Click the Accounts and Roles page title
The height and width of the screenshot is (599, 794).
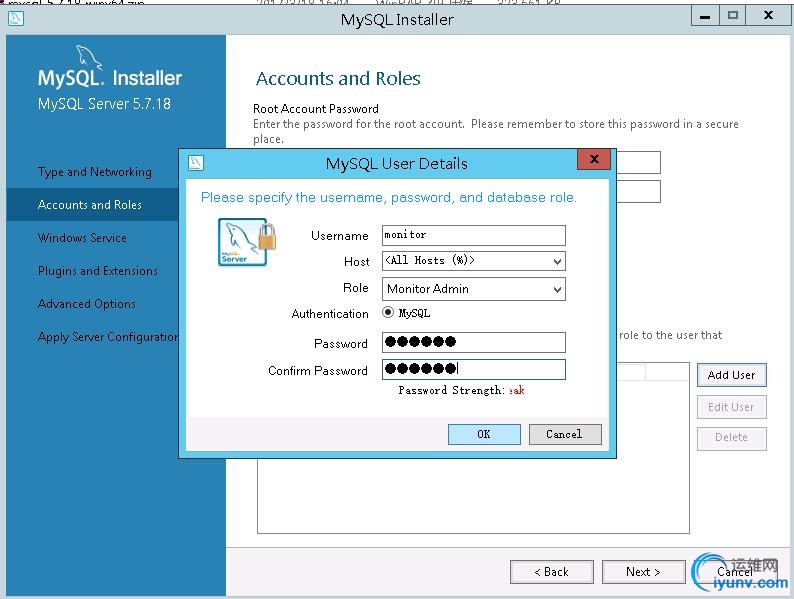pos(338,78)
